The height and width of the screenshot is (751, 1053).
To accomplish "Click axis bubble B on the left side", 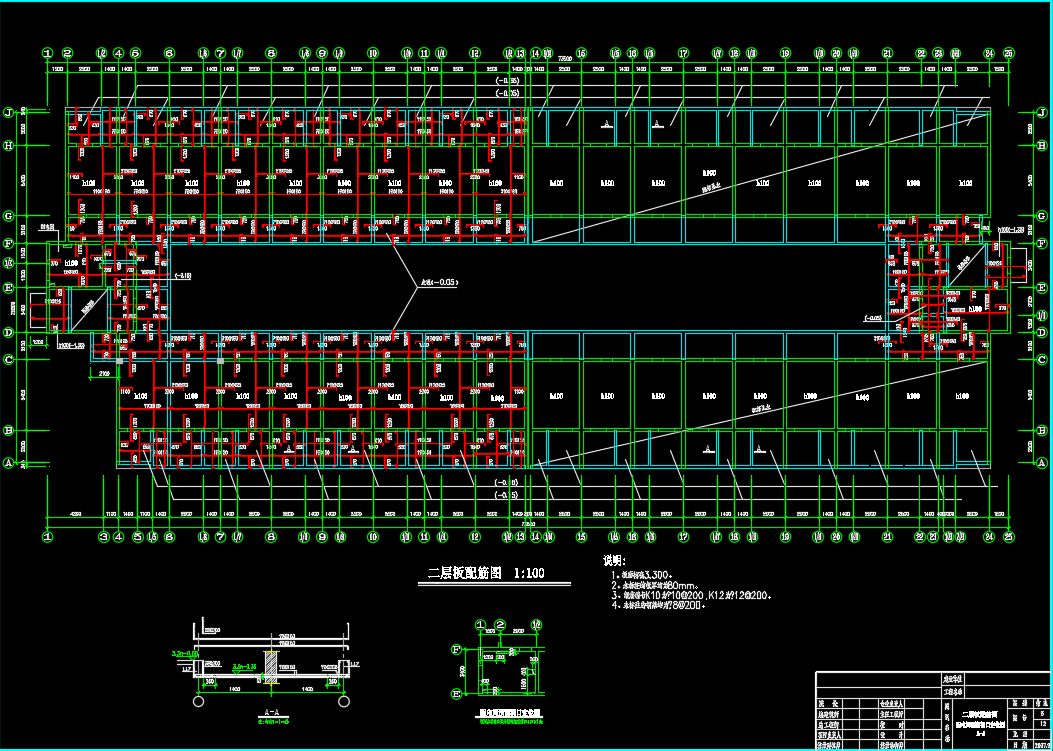I will [9, 430].
